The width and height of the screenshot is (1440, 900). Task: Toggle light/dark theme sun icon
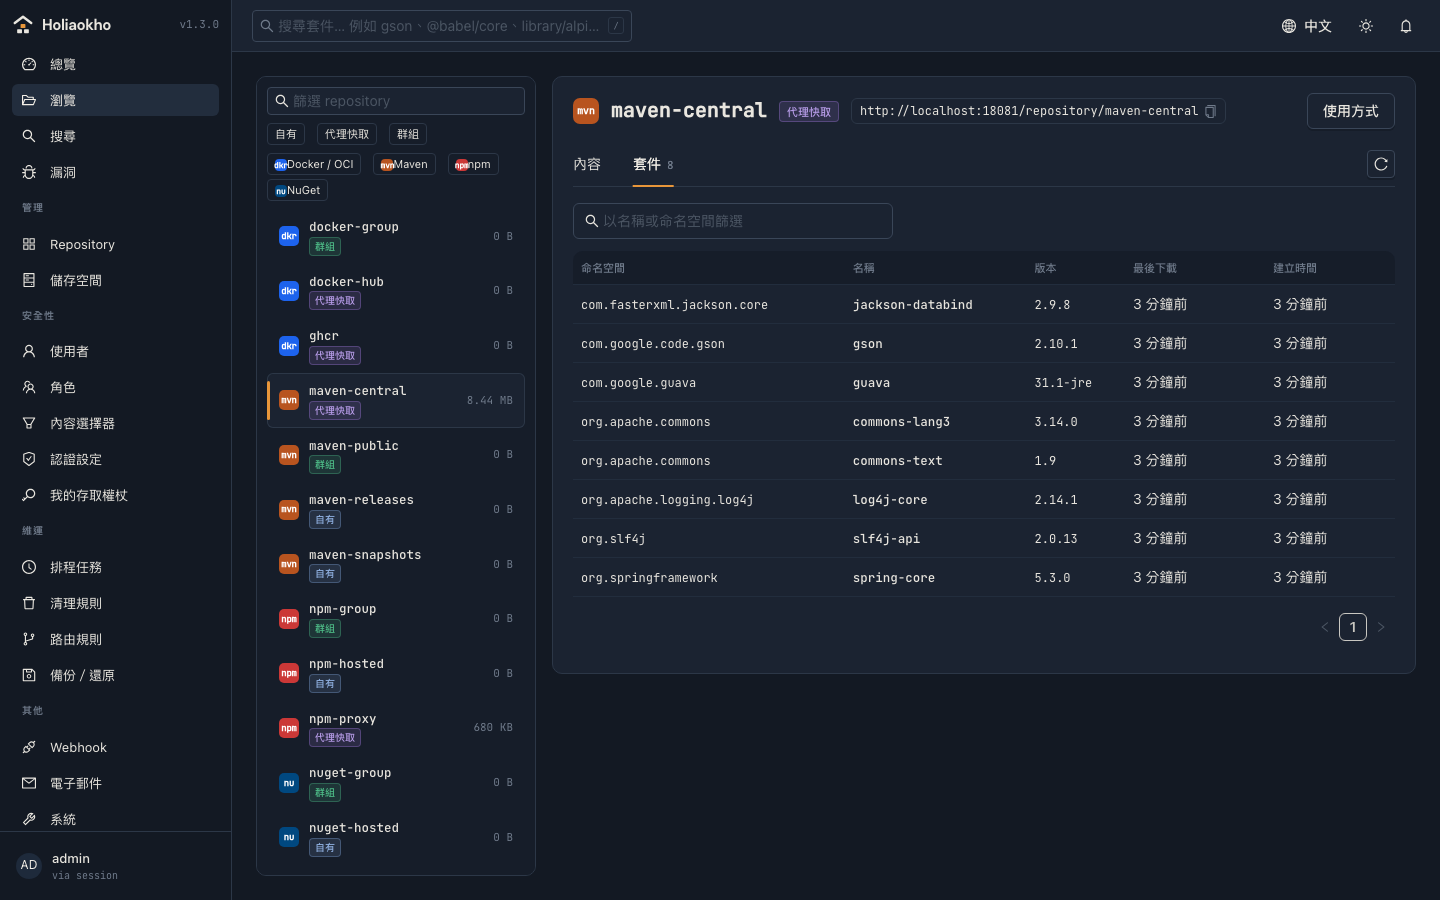[x=1366, y=26]
